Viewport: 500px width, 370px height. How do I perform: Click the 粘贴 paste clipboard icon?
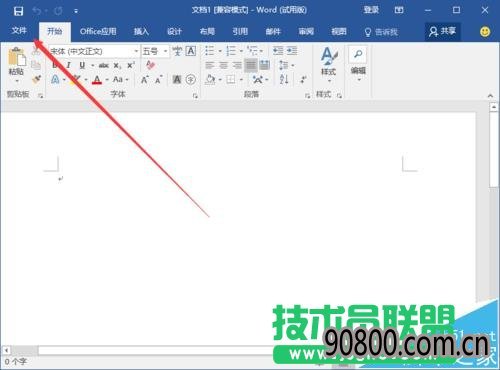17,57
